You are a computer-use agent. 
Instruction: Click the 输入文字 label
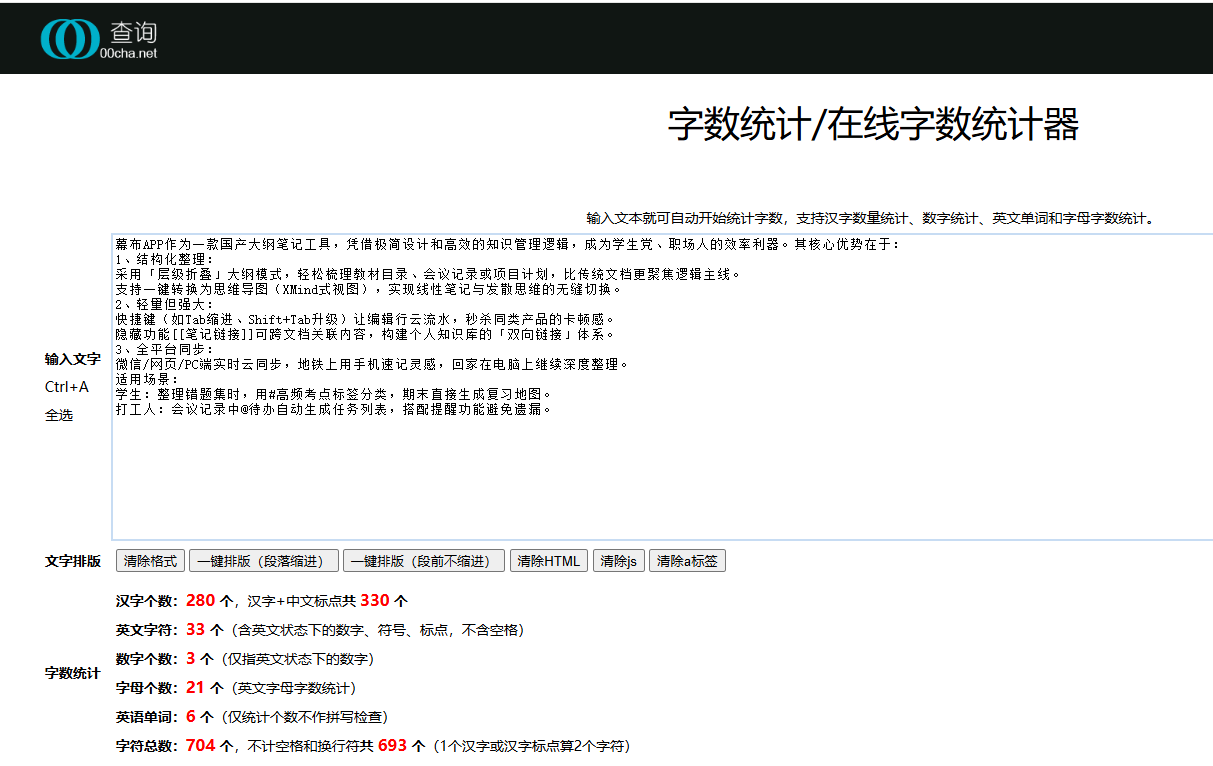[x=73, y=359]
